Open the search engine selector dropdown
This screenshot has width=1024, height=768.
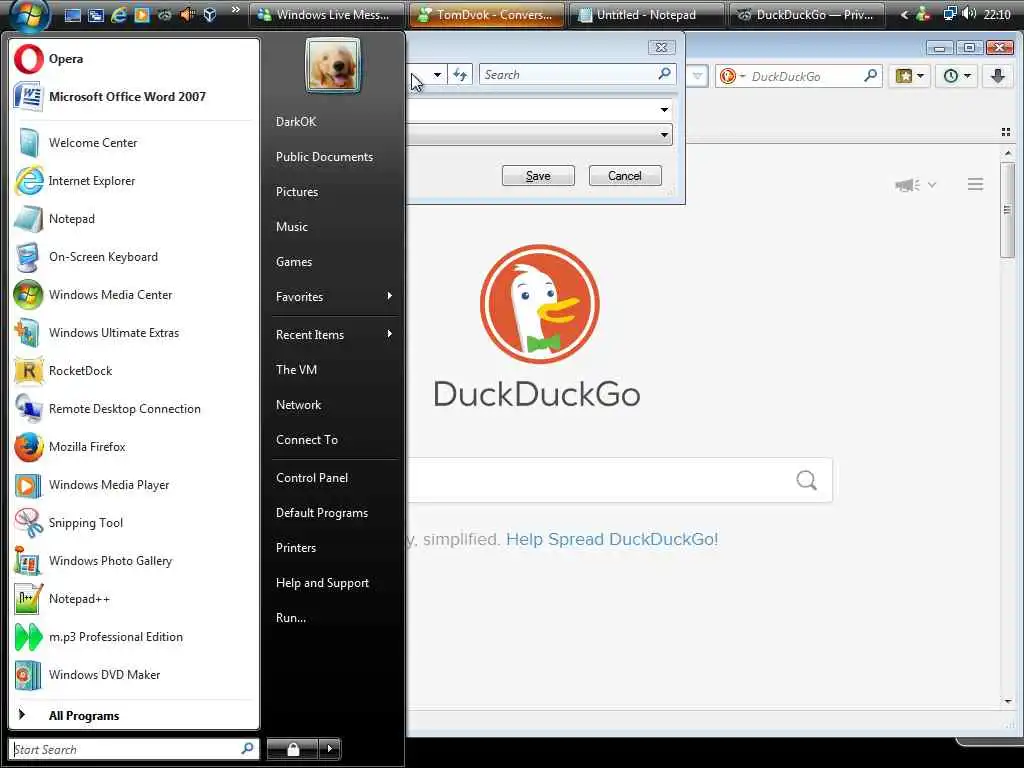pyautogui.click(x=732, y=76)
